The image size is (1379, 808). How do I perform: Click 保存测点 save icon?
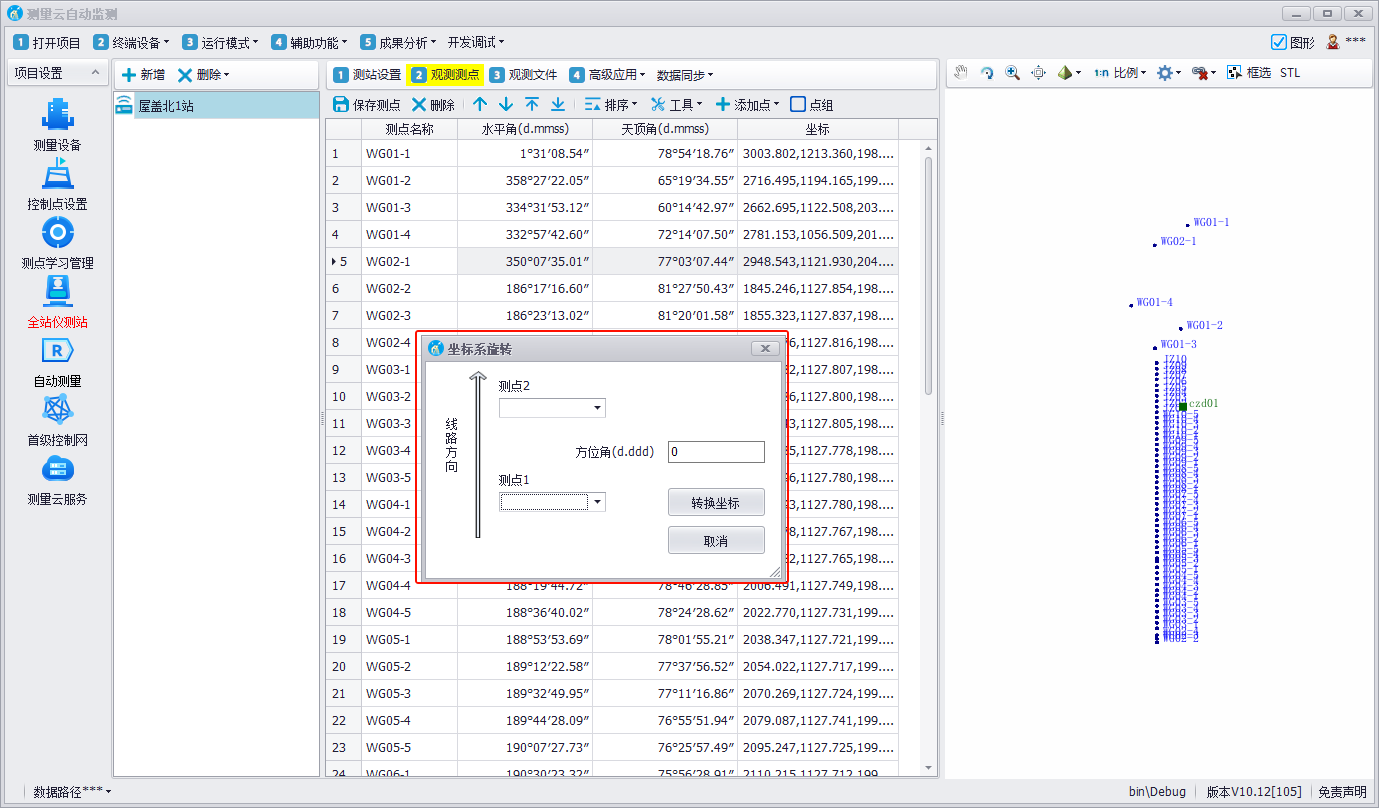[x=341, y=104]
